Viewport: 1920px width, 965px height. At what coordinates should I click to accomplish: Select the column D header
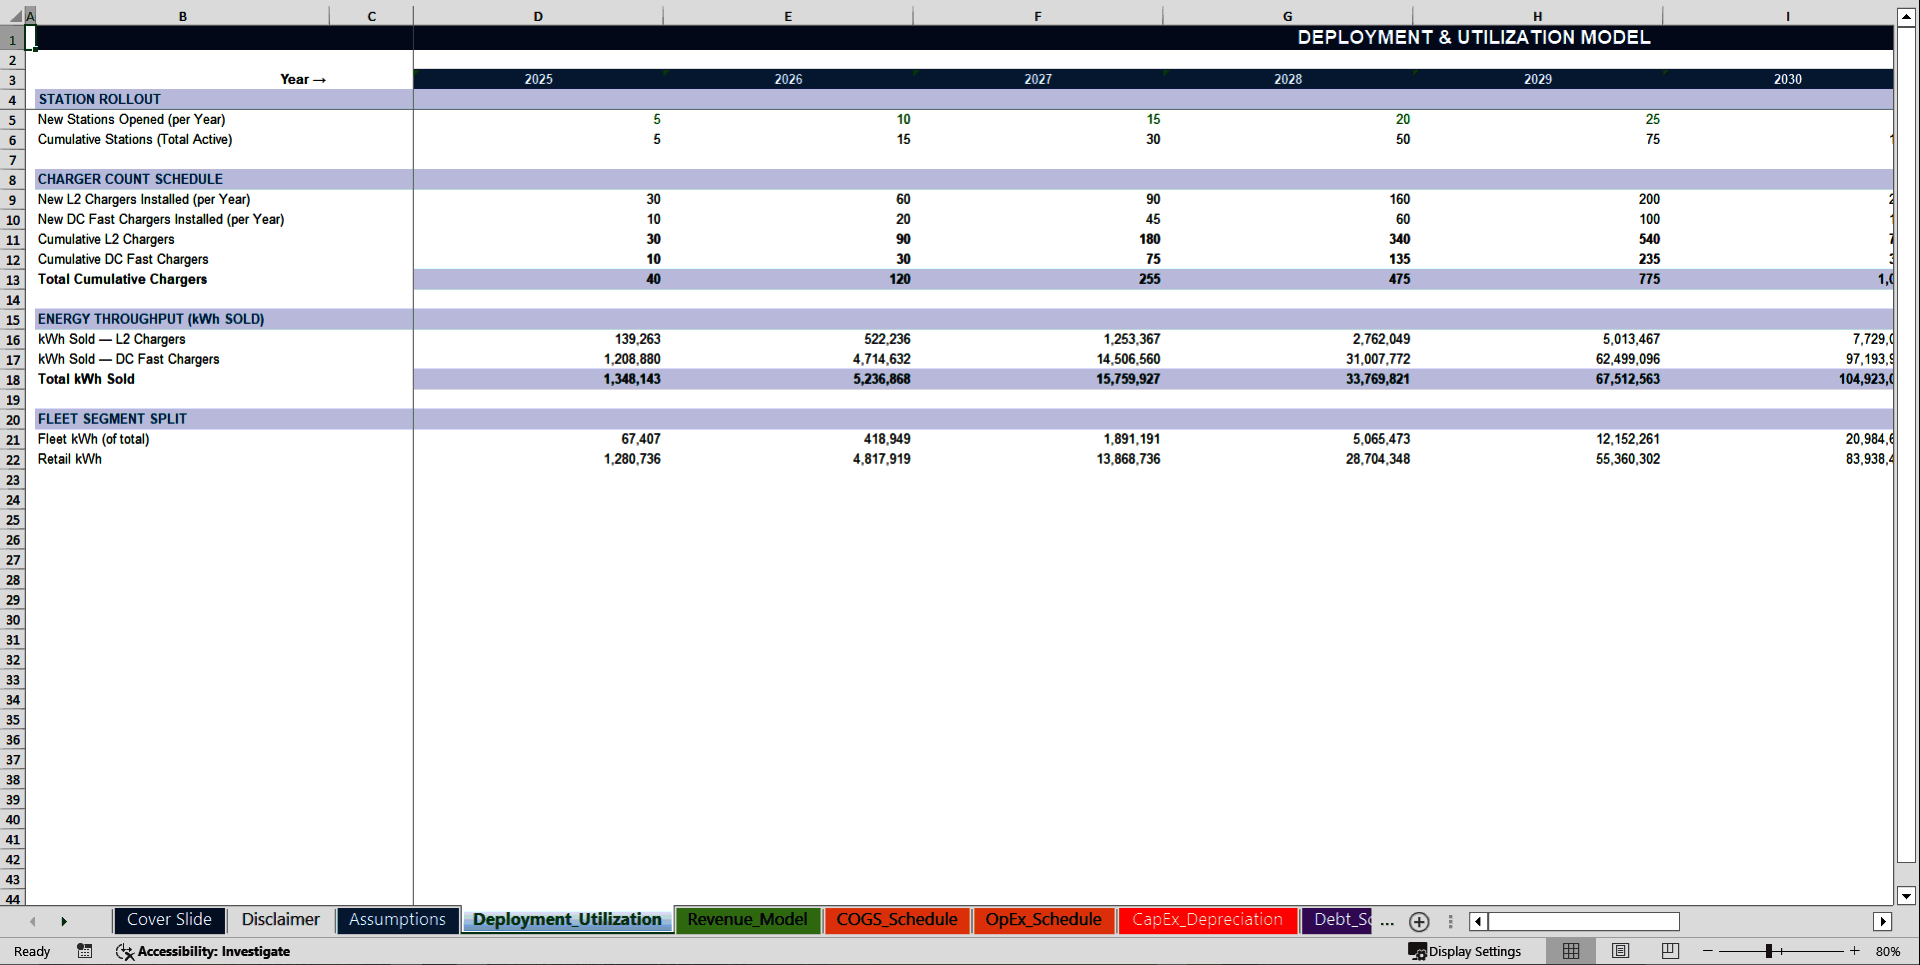538,15
